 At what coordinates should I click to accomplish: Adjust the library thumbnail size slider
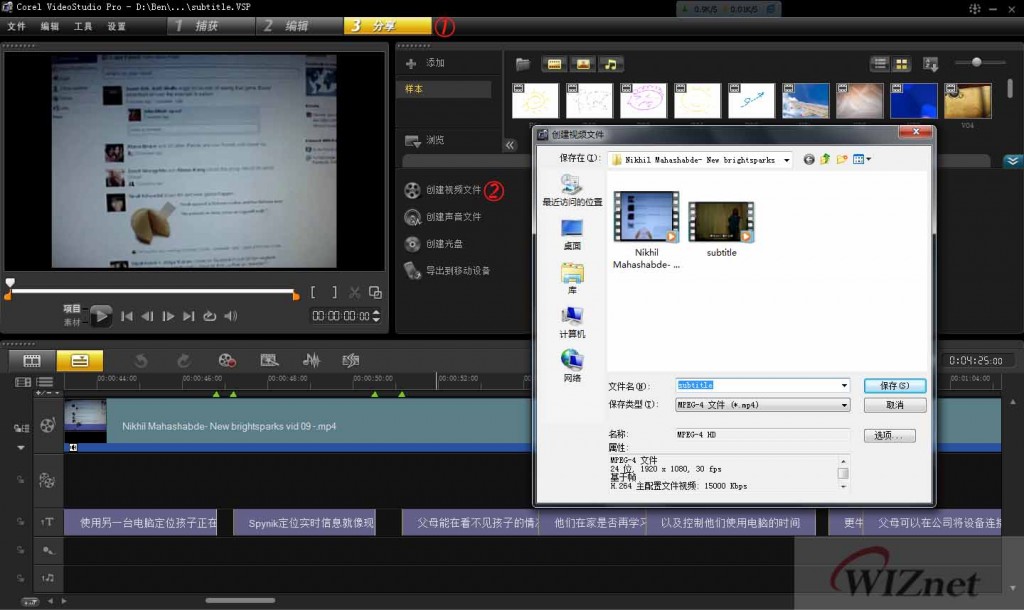coord(975,63)
